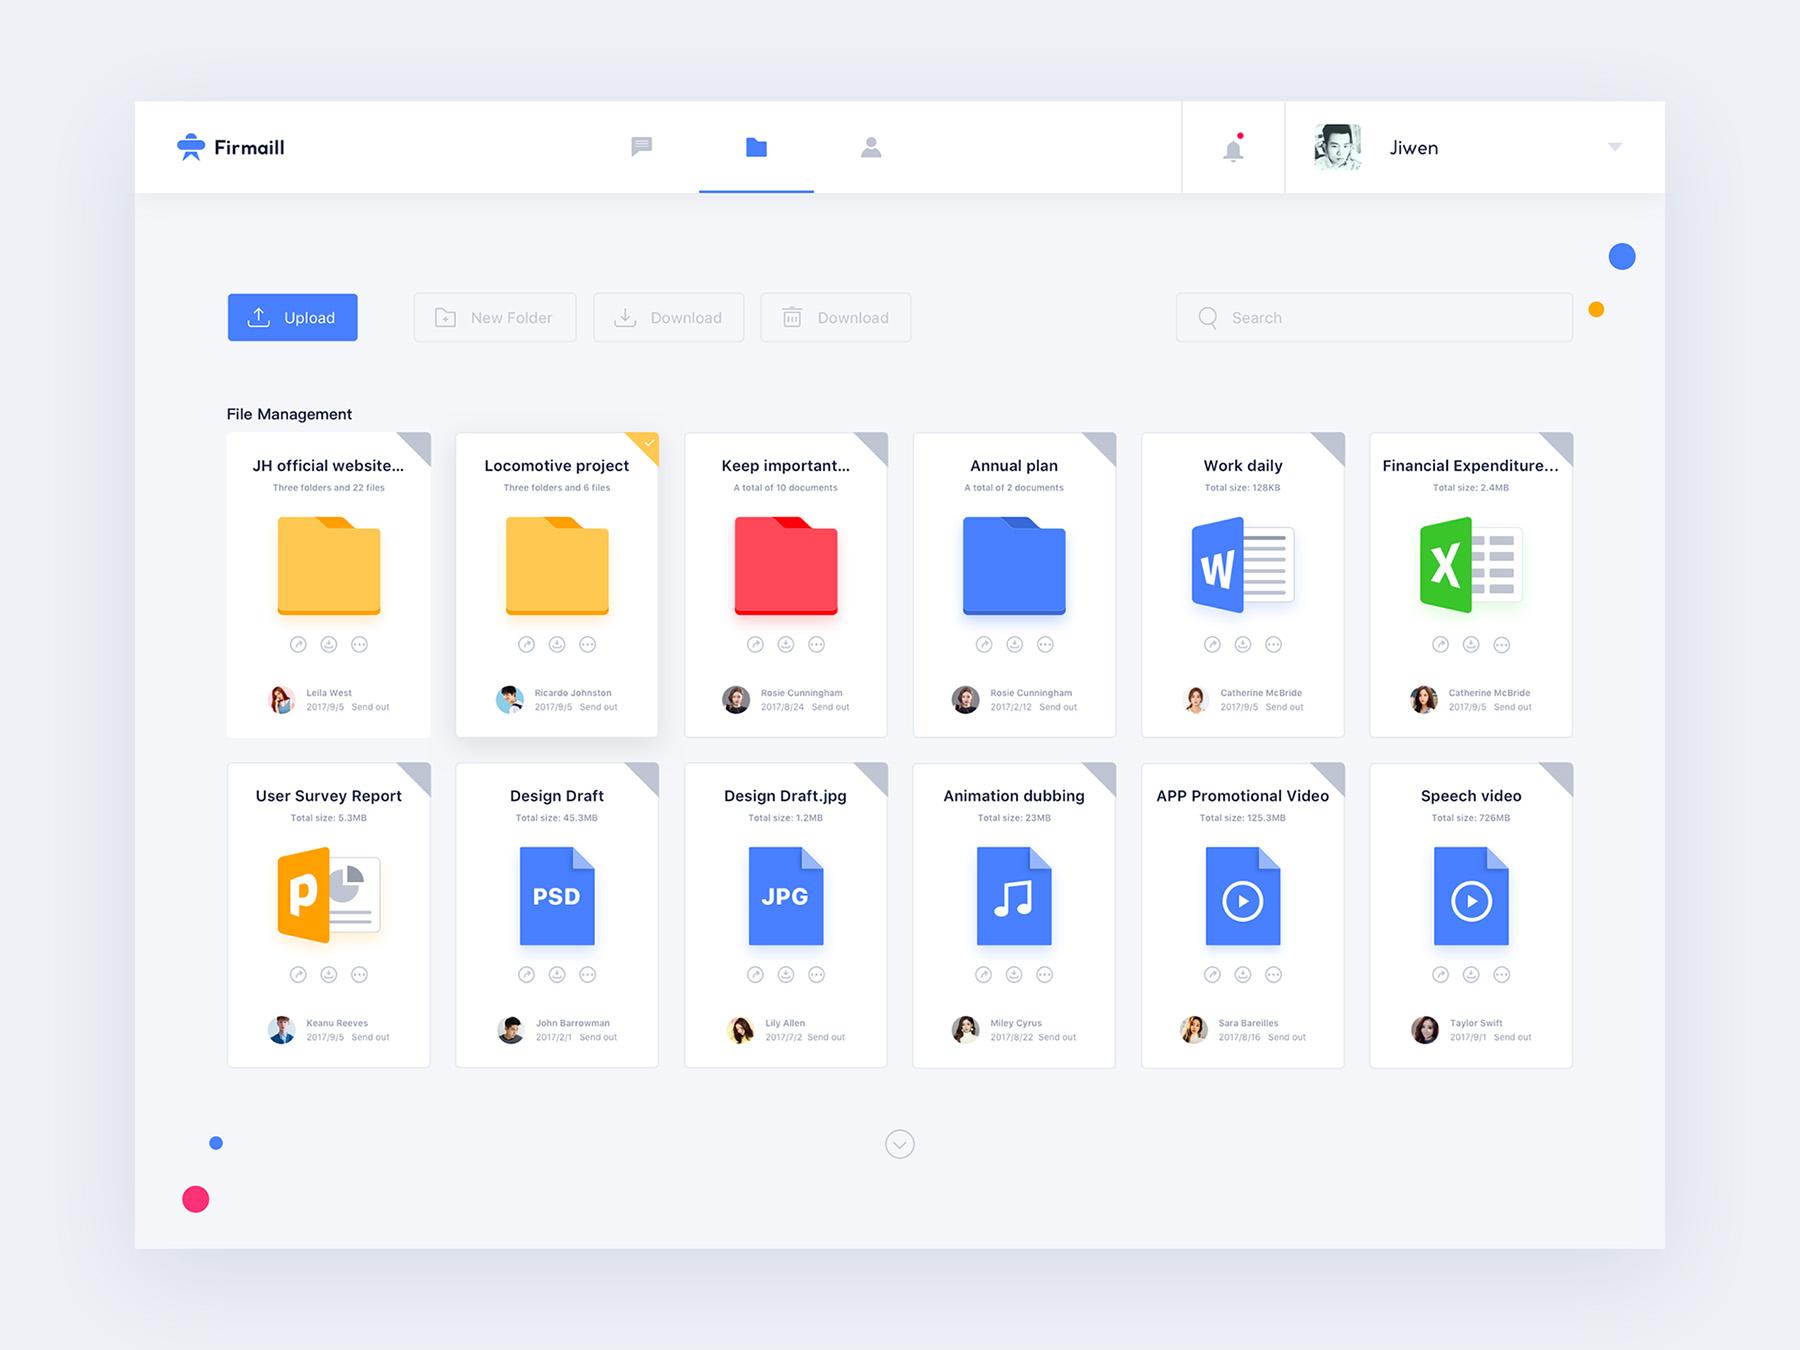The image size is (1800, 1350).
Task: Click John Barrowman sender name
Action: [573, 1023]
